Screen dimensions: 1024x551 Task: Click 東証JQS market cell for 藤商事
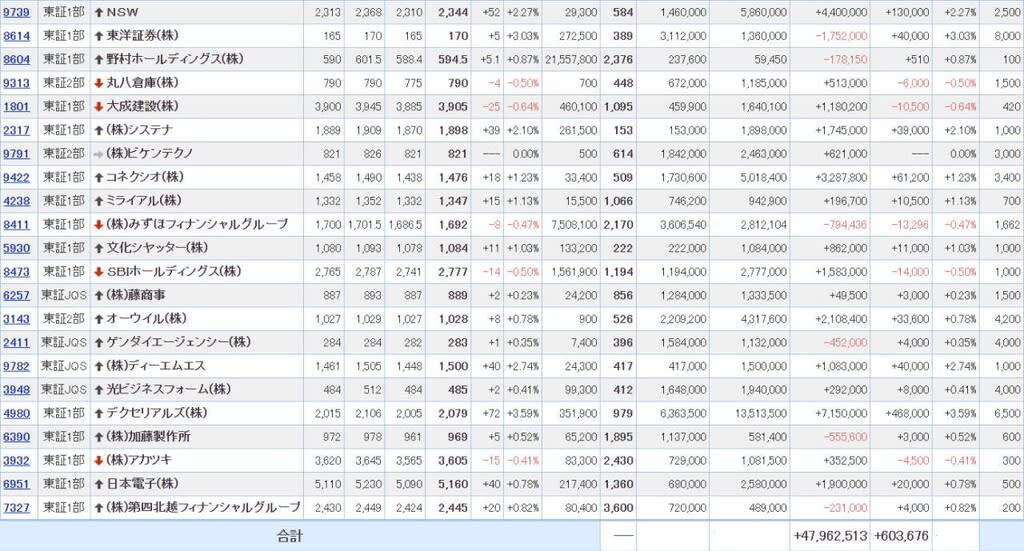pyautogui.click(x=64, y=295)
